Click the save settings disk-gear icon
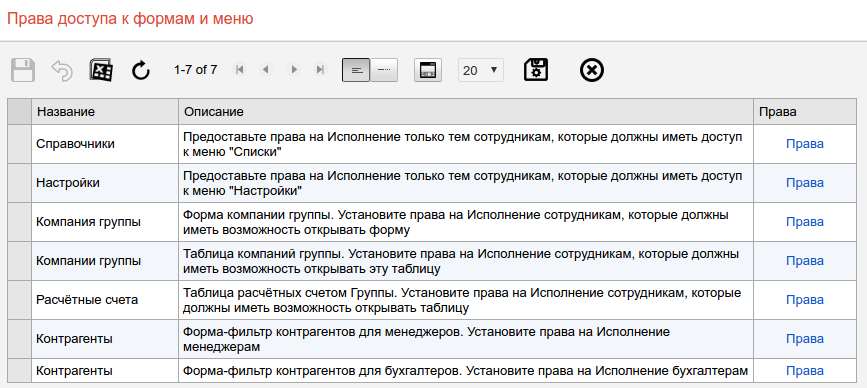Viewport: 867px width, 388px height. point(536,70)
